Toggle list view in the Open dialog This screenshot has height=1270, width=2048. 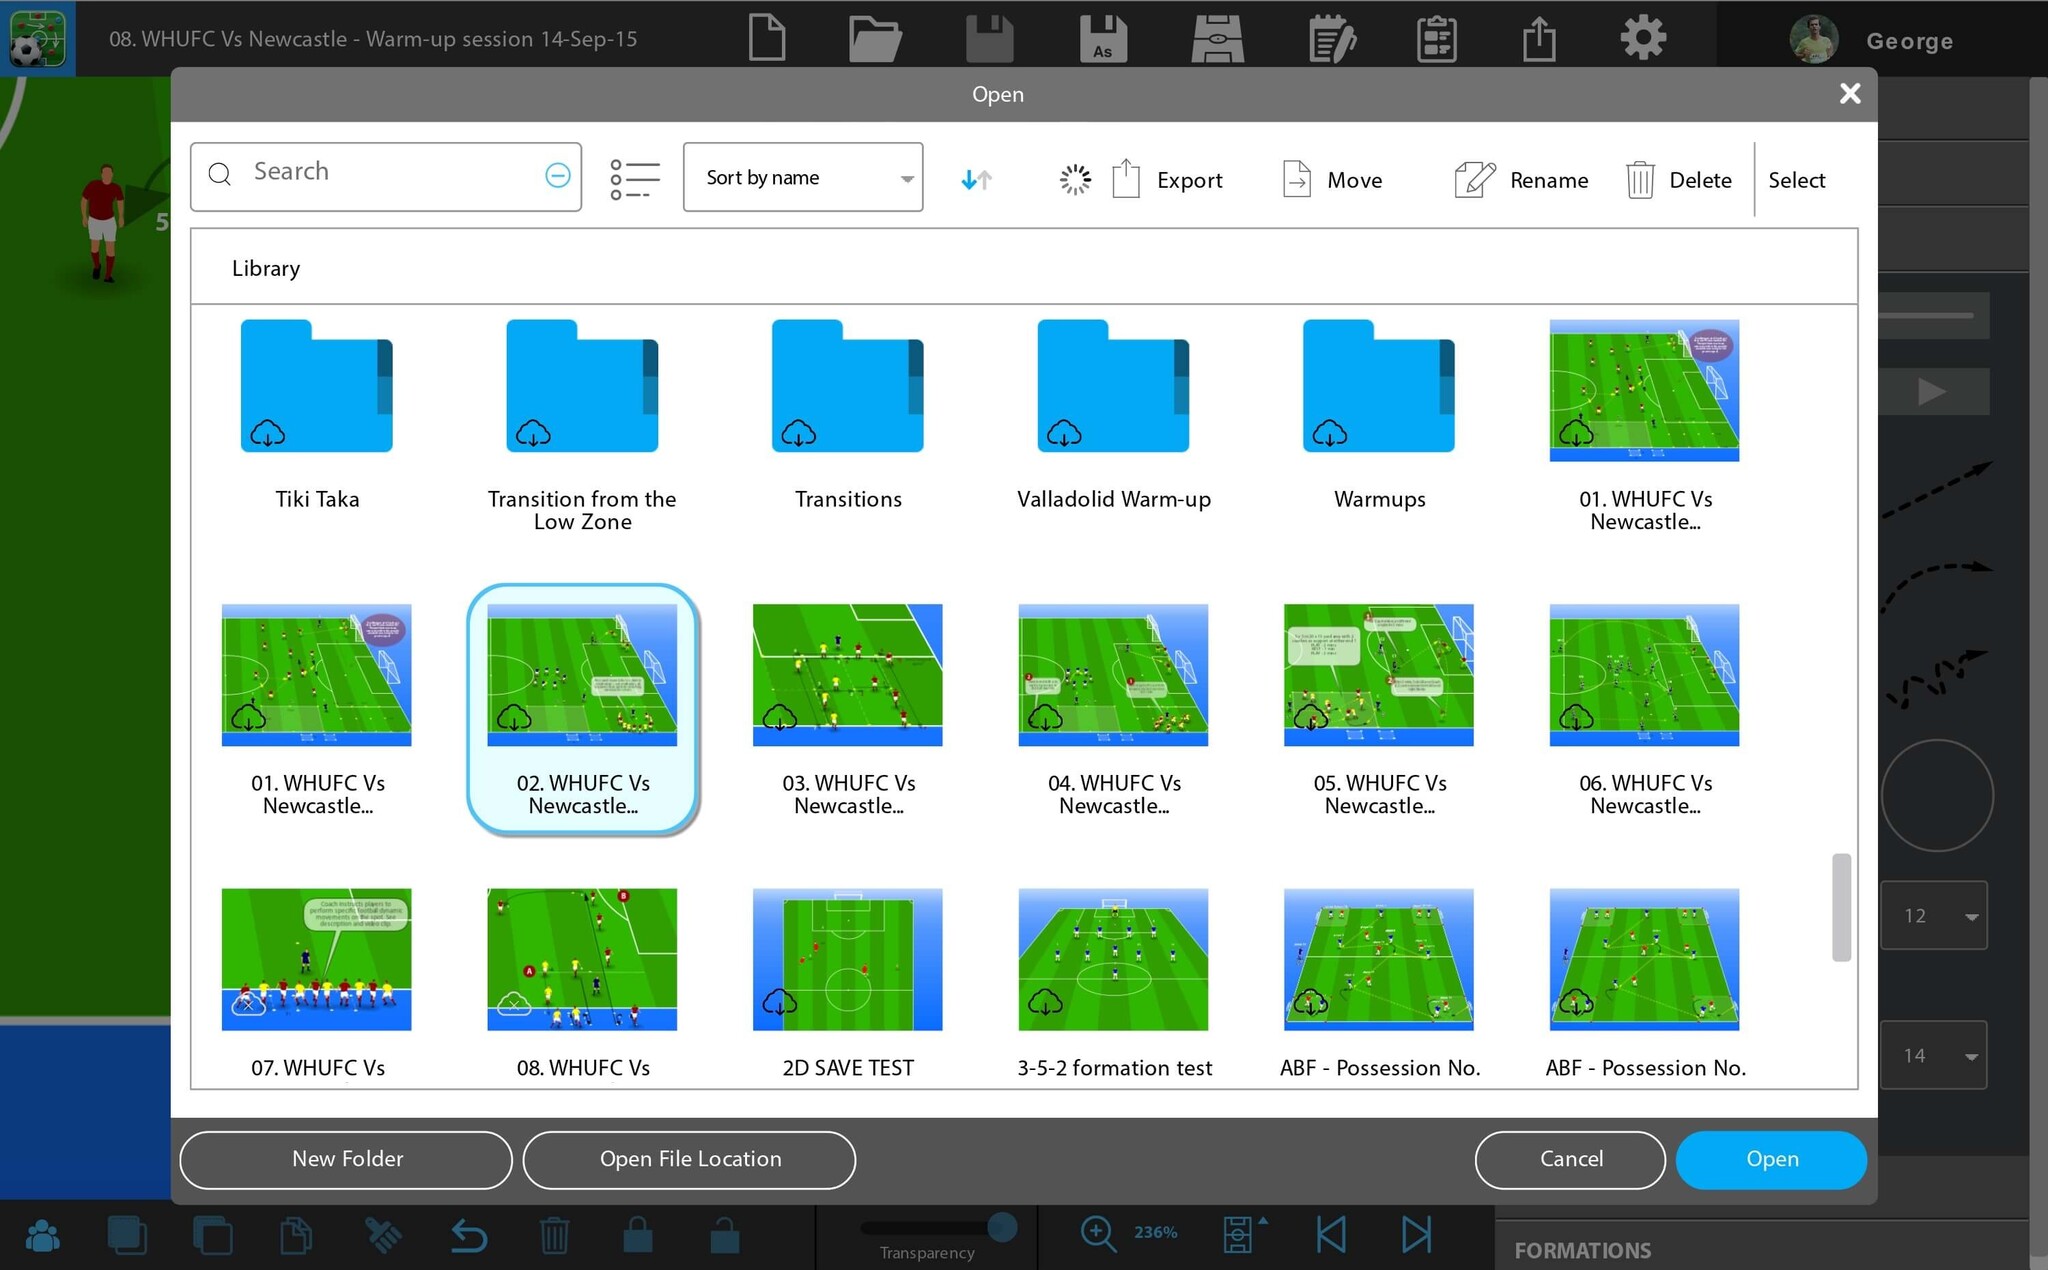click(x=633, y=176)
